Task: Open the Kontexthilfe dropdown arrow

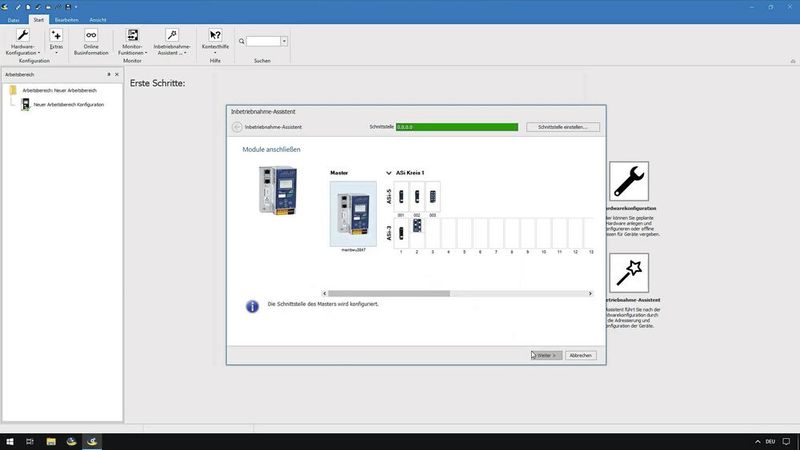Action: 215,53
